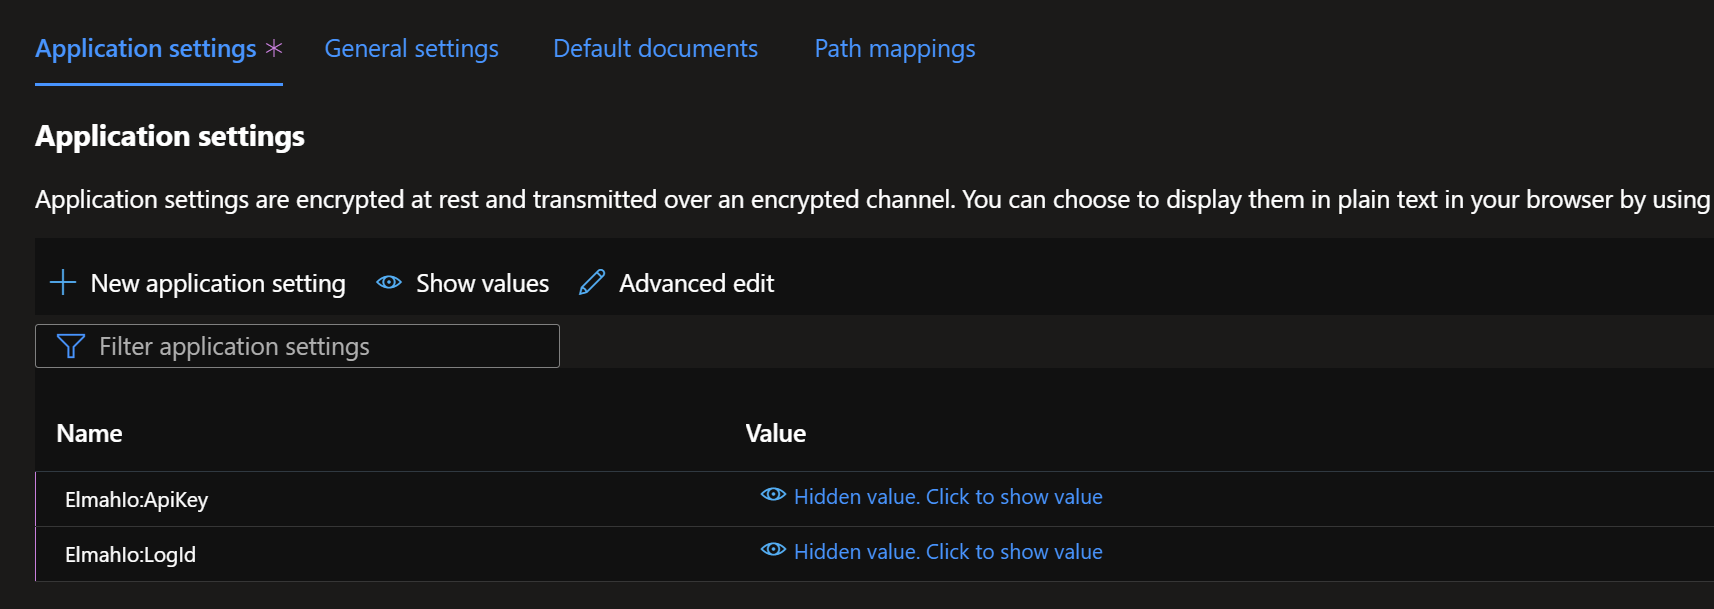Image resolution: width=1714 pixels, height=609 pixels.
Task: Click the Application settings section heading
Action: pyautogui.click(x=170, y=136)
